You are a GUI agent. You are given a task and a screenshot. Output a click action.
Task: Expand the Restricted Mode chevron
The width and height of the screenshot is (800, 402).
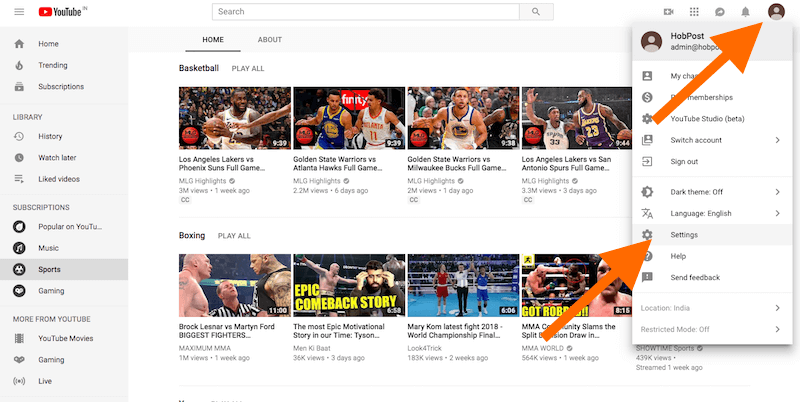(778, 330)
